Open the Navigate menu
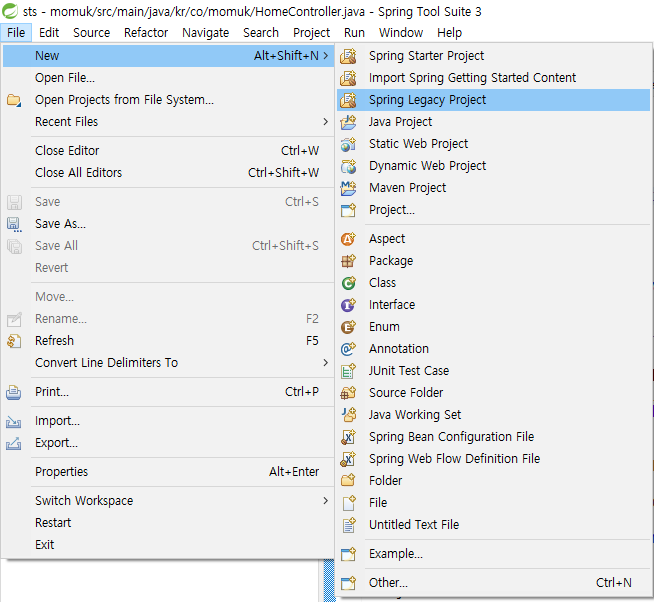The height and width of the screenshot is (602, 654). pyautogui.click(x=206, y=33)
